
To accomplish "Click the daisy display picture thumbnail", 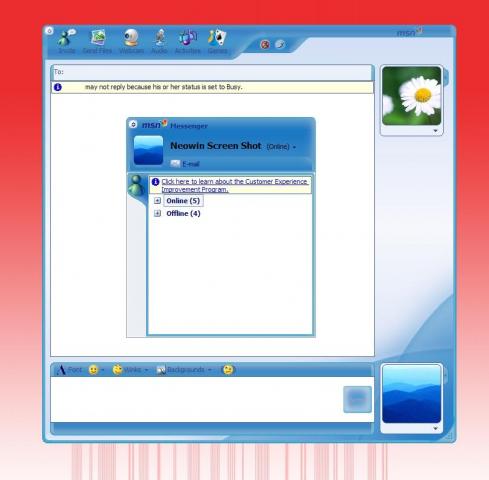I will click(x=412, y=96).
